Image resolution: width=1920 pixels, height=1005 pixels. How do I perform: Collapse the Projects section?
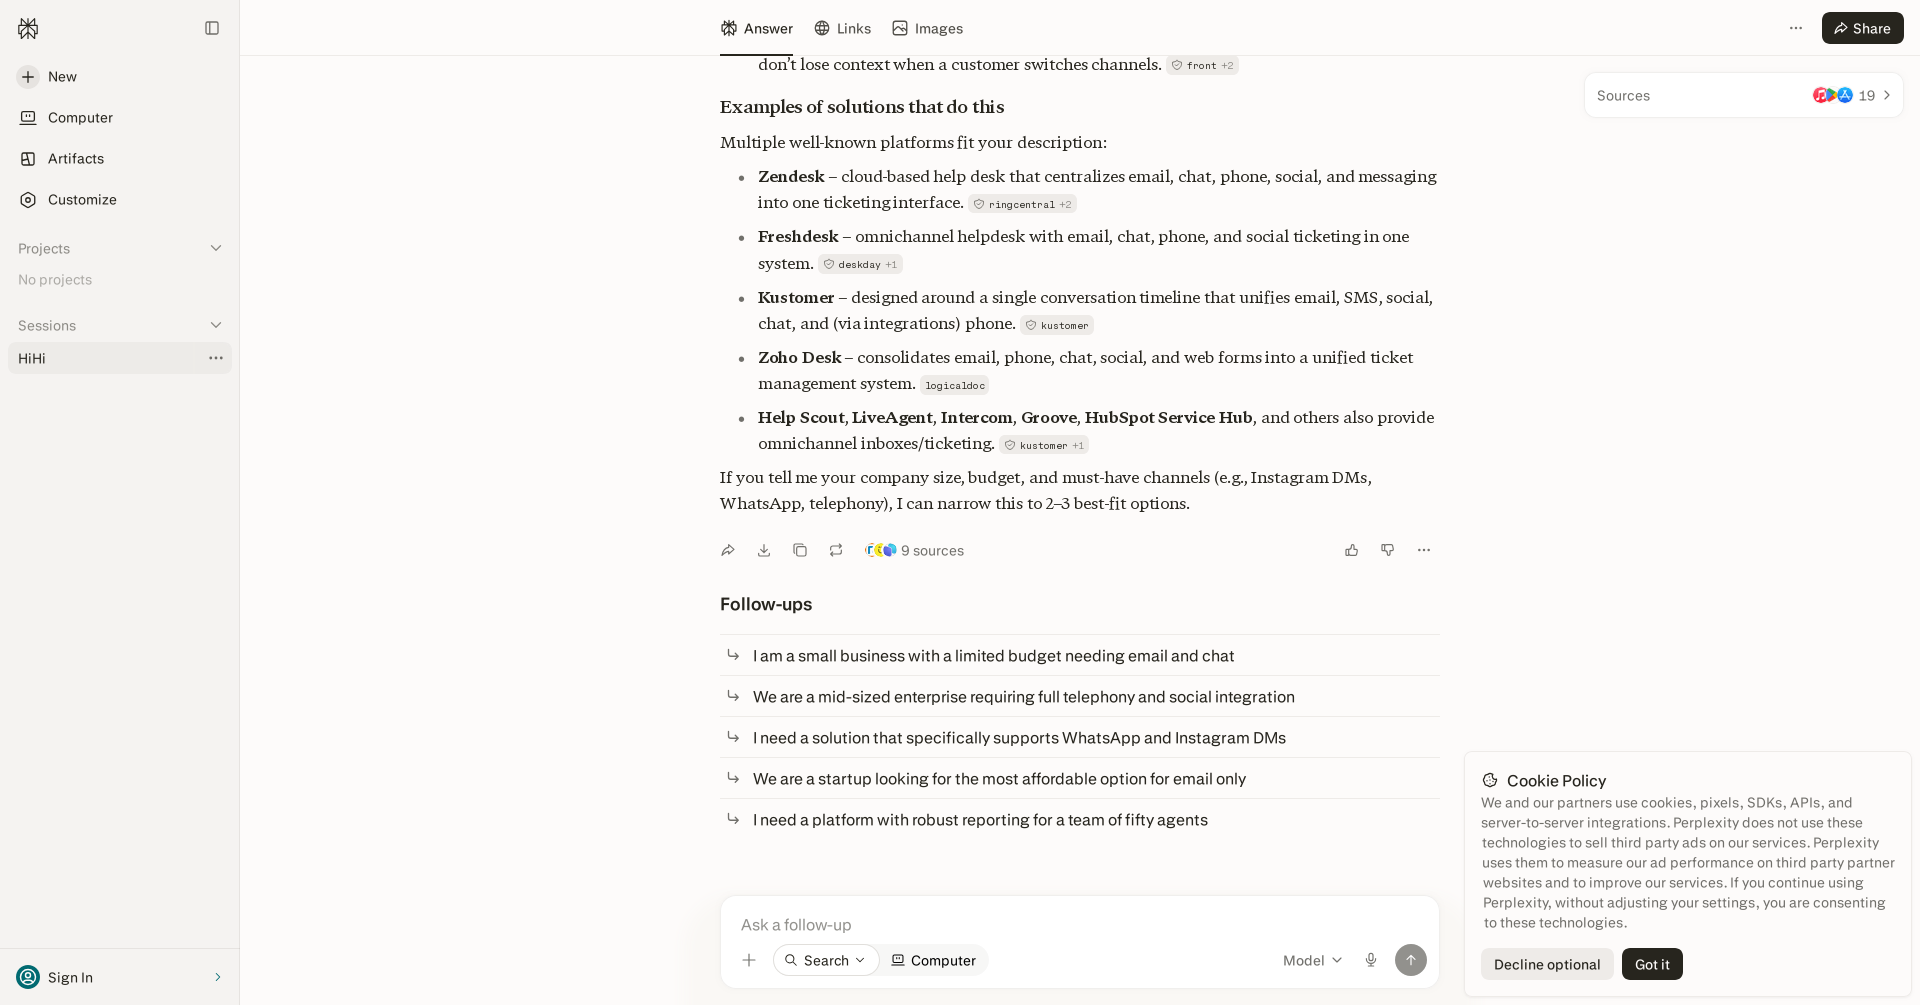216,248
